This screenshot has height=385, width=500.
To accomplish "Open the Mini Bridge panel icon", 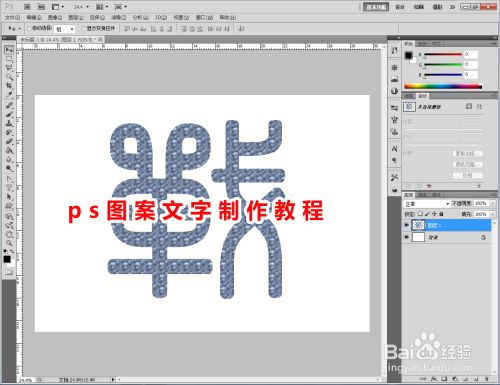I will click(41, 6).
